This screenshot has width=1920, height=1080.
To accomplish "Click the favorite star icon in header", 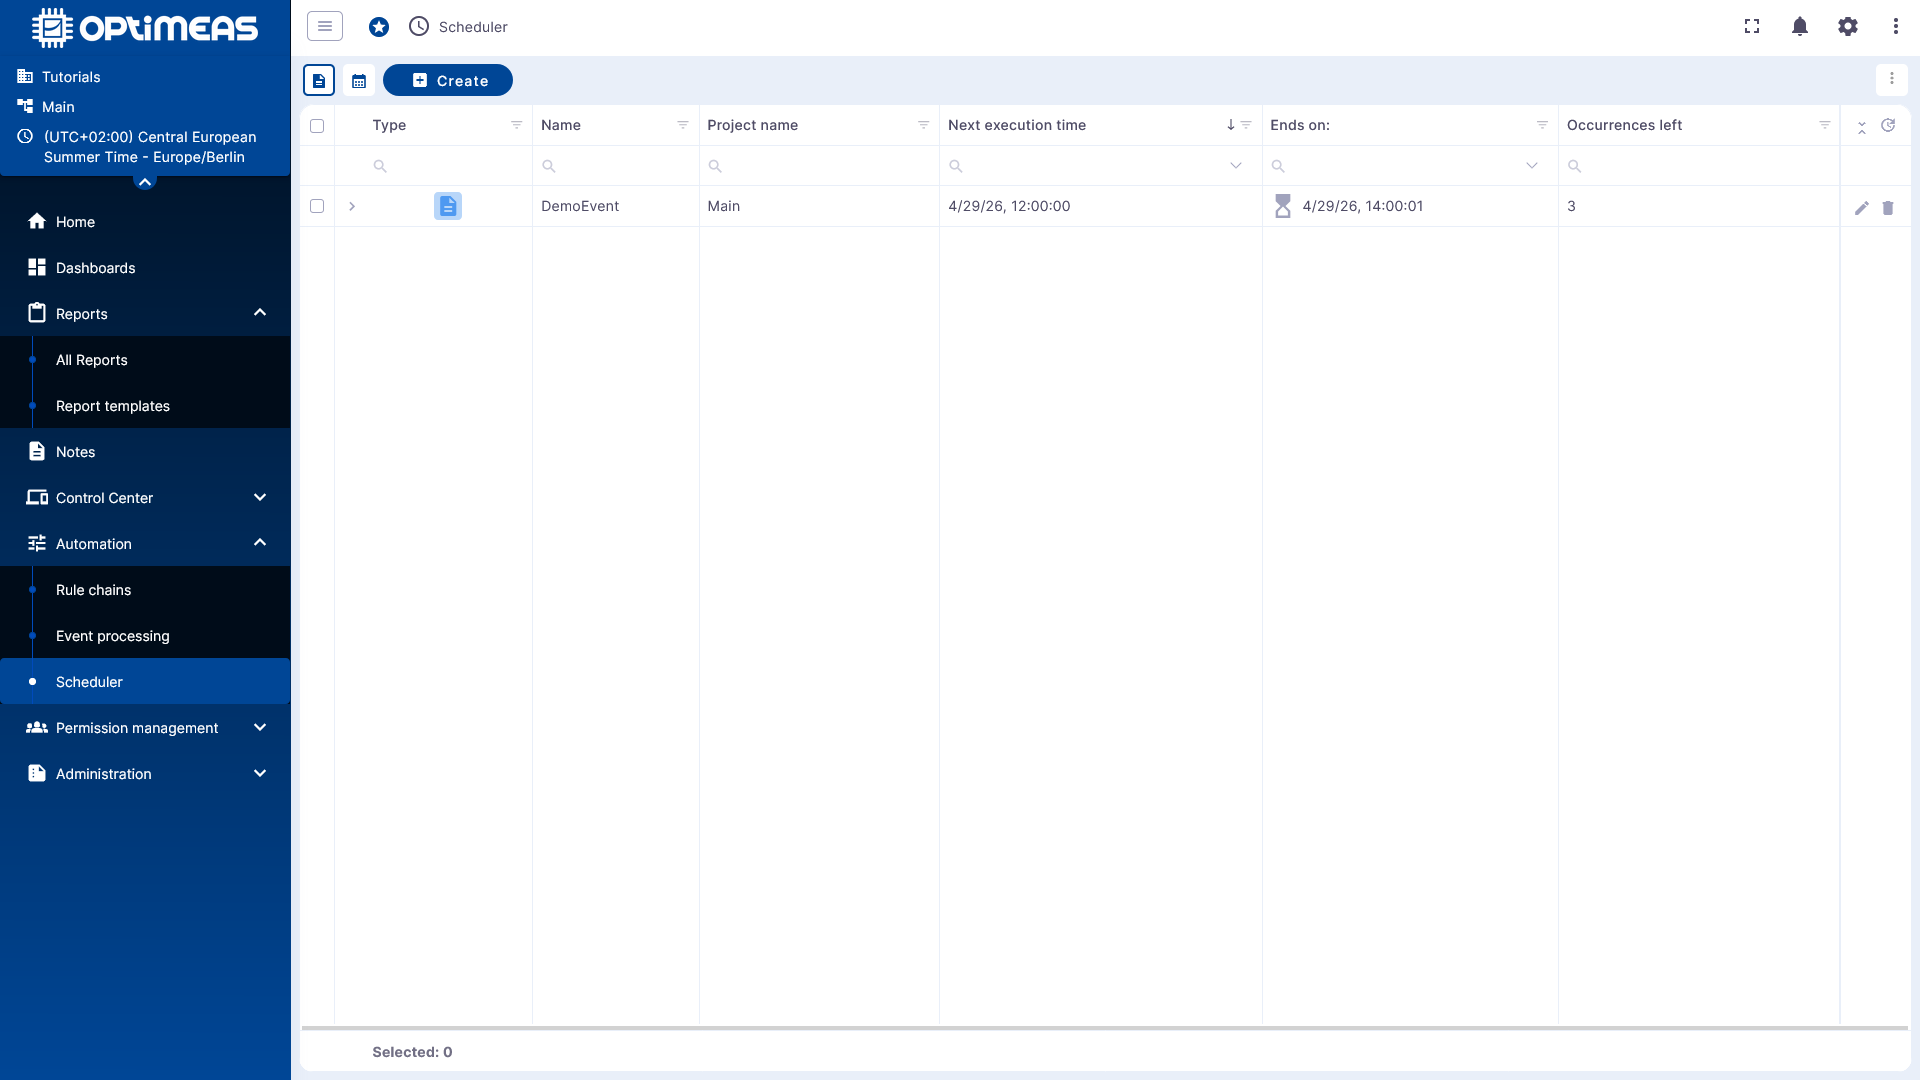I will 379,27.
